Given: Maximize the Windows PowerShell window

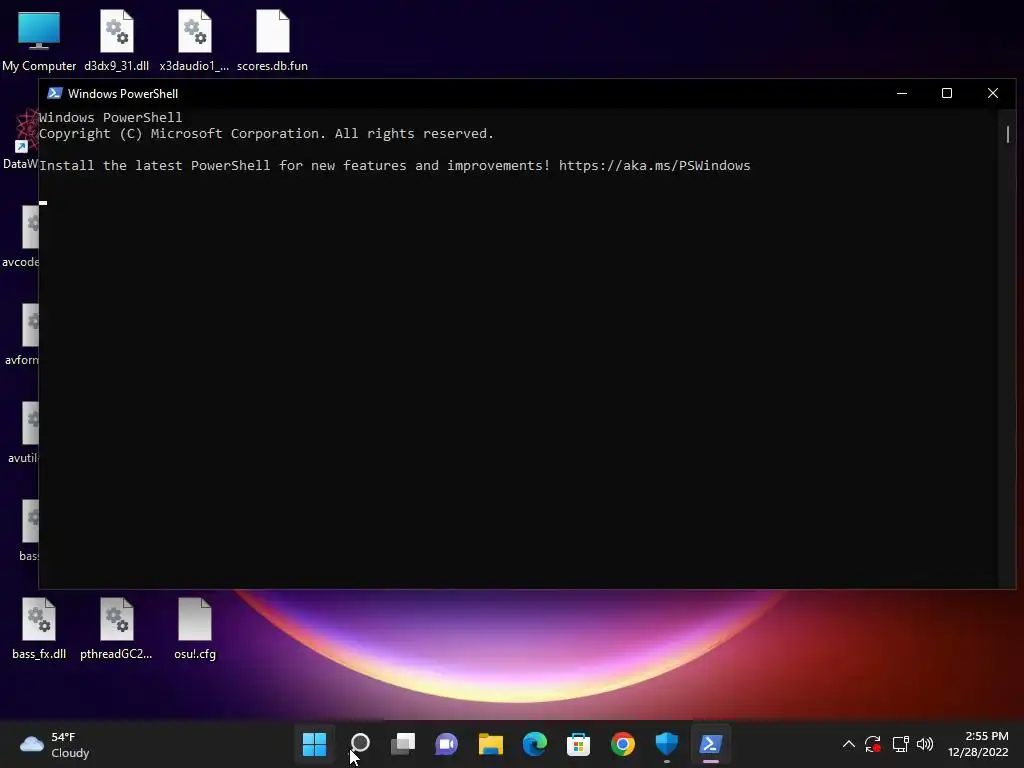Looking at the screenshot, I should 947,93.
